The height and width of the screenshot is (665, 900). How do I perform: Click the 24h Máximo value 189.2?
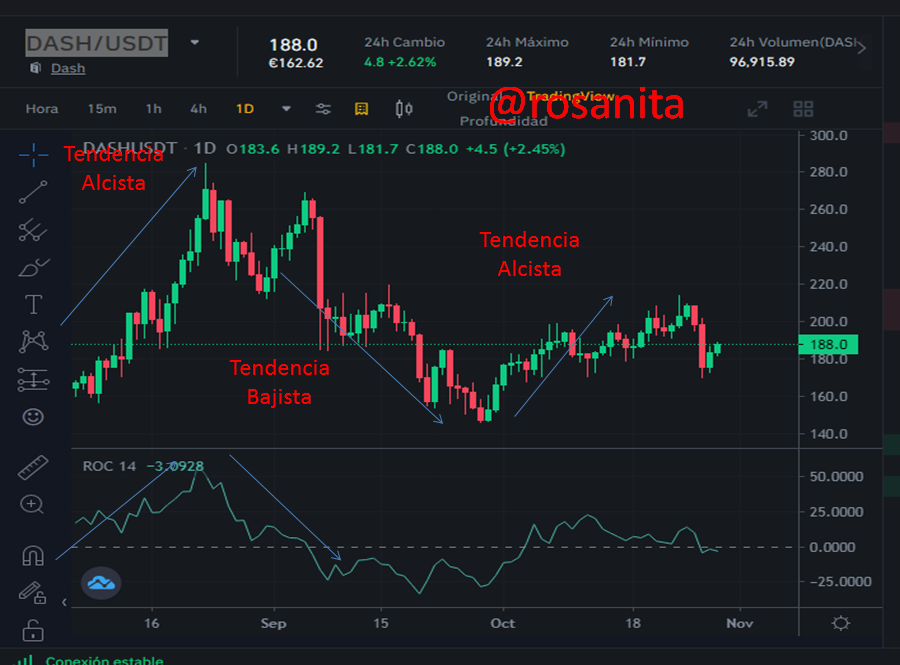[504, 62]
